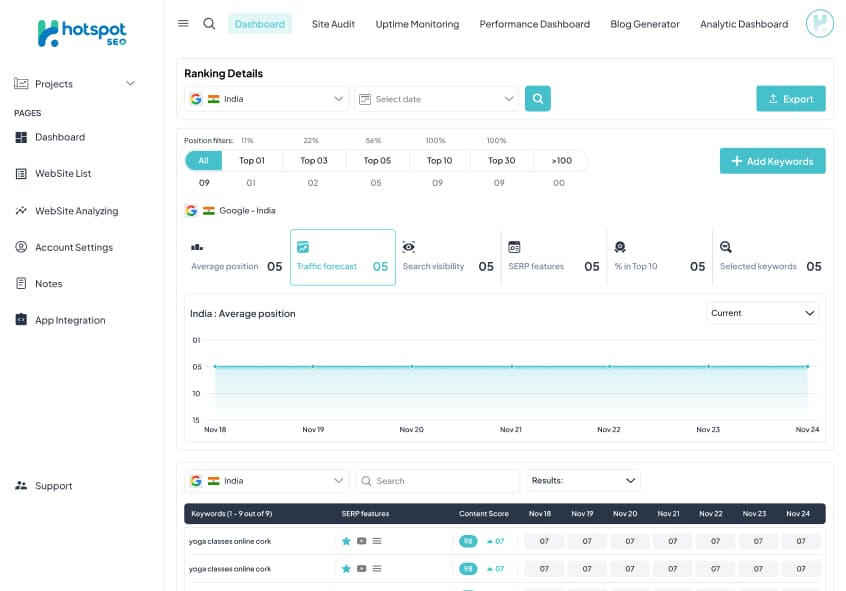
Task: Click the list icon in second keyword row
Action: point(377,568)
